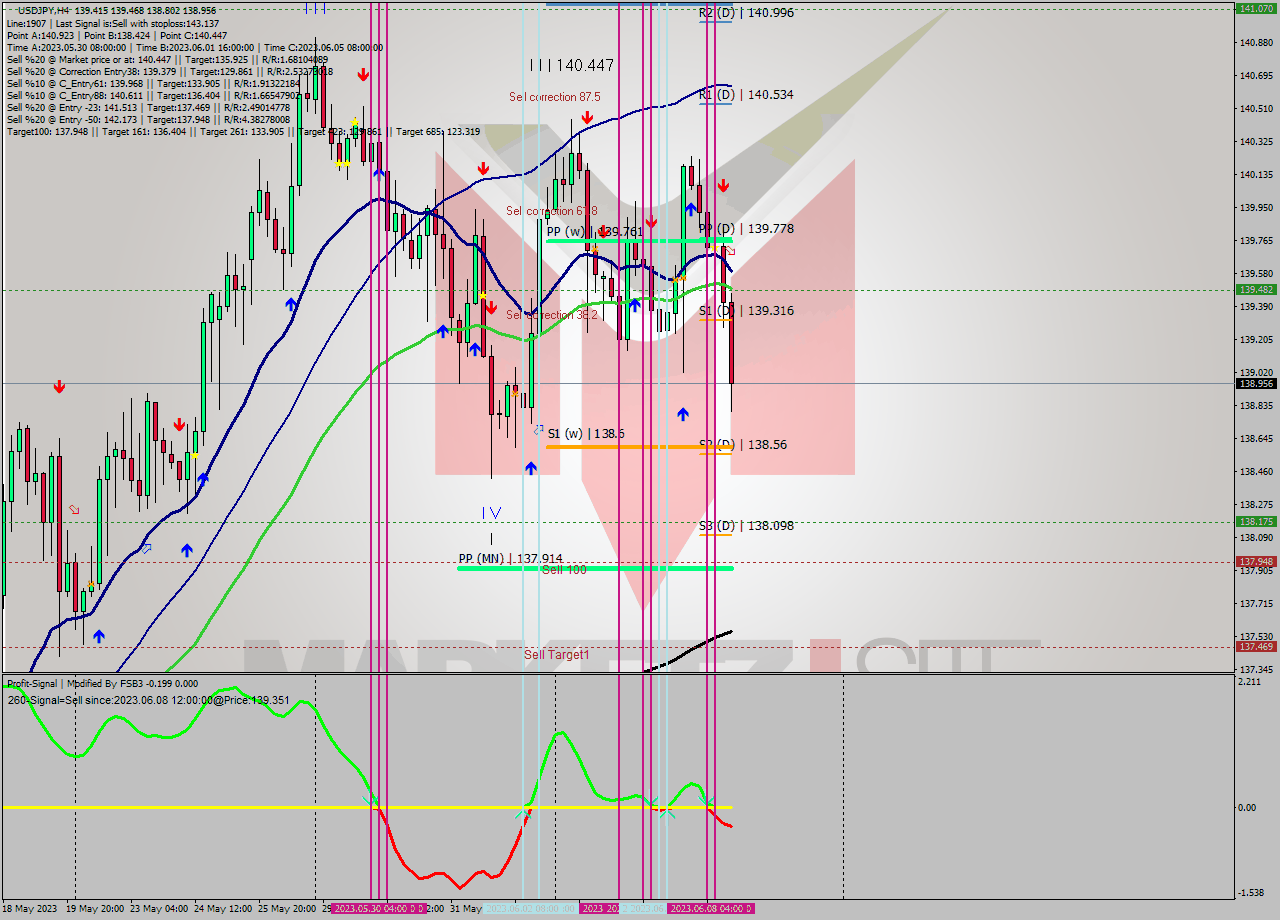Screen dimensions: 1280x920
Task: Select the 'Sell correction 61.8' label
Action: coord(551,211)
